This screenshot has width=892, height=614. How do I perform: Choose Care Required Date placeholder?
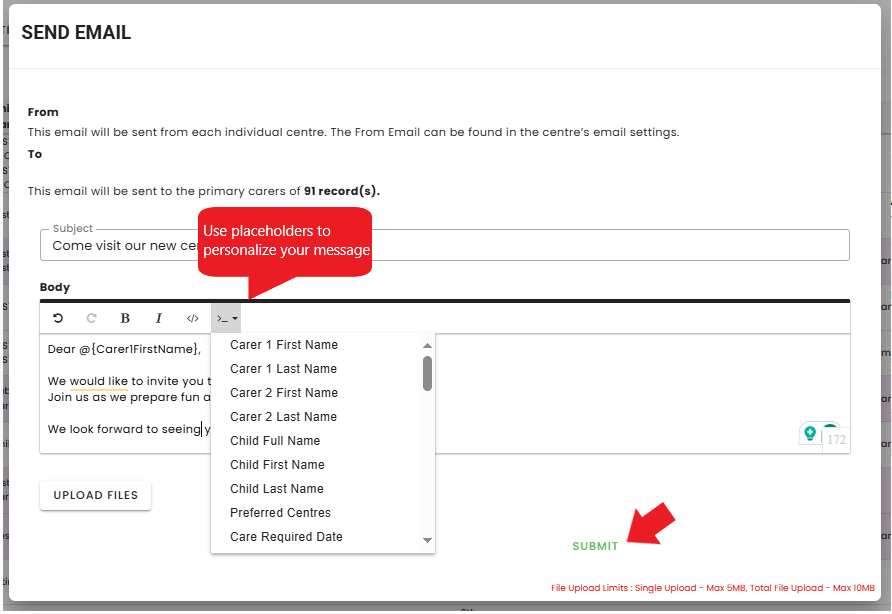pyautogui.click(x=286, y=536)
